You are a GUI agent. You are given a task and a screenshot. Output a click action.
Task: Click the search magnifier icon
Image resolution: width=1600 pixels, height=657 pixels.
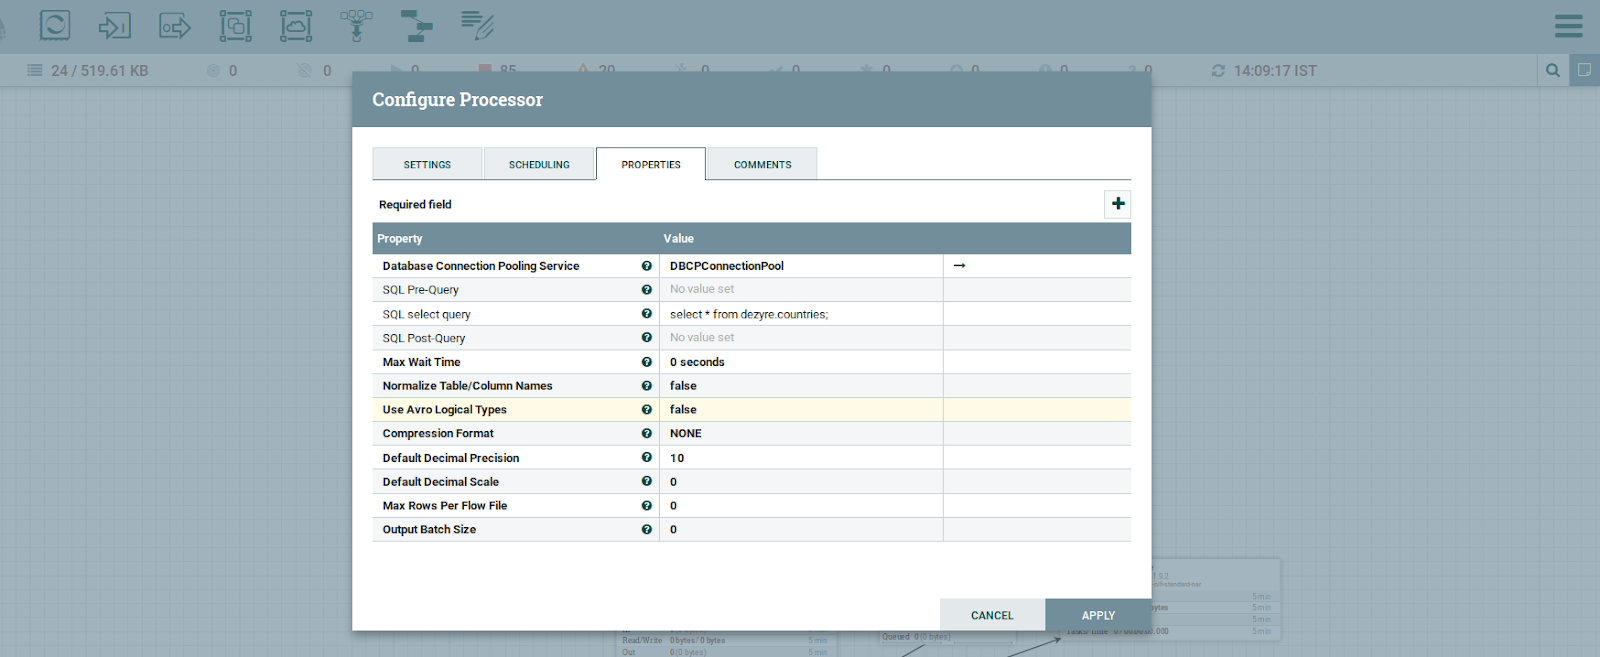click(x=1553, y=70)
